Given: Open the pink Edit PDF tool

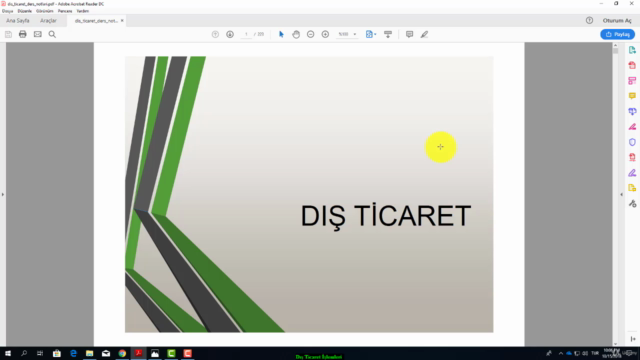Looking at the screenshot, I should click(x=632, y=81).
